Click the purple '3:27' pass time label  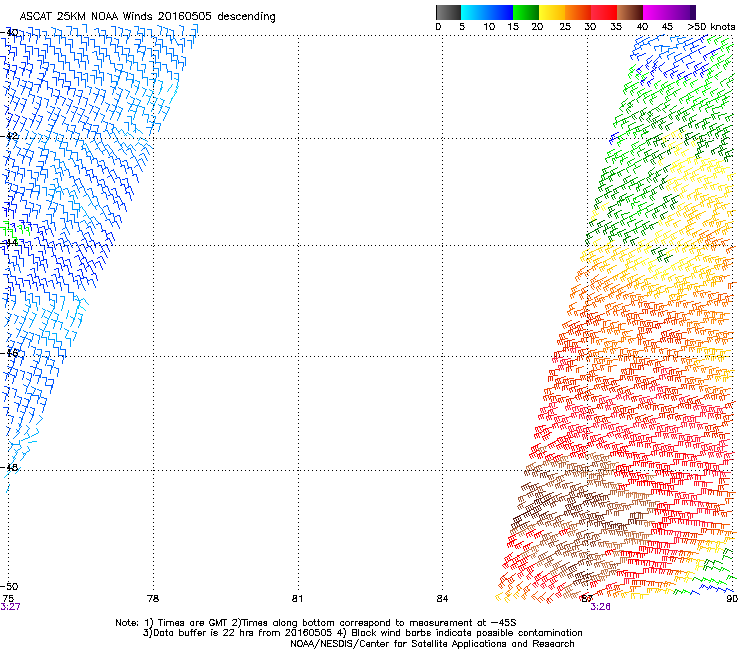[x=10, y=607]
